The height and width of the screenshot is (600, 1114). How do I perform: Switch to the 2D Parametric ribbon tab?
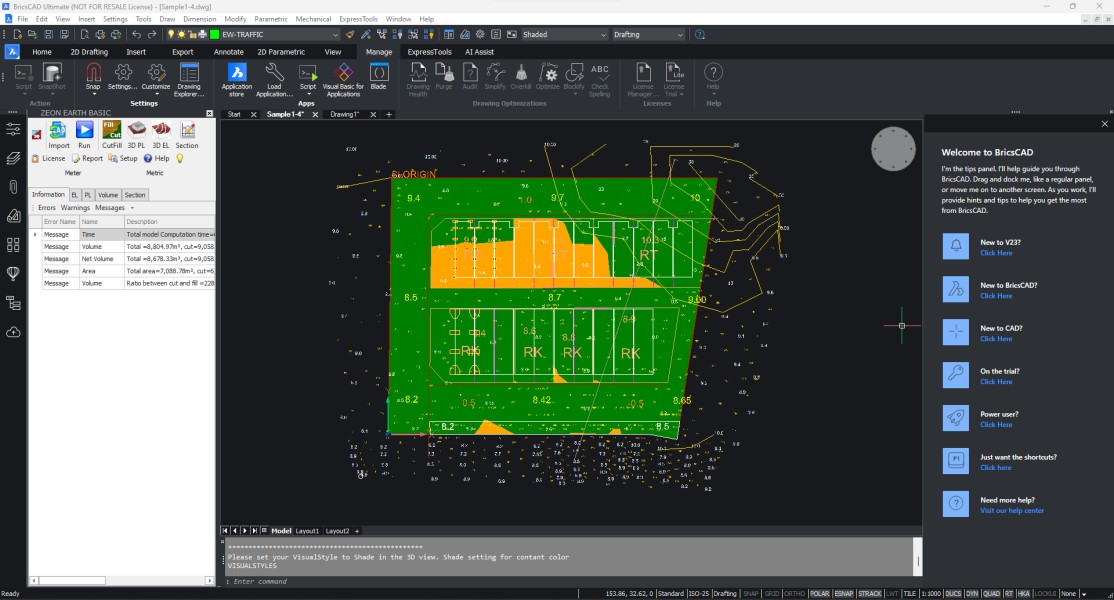click(x=281, y=52)
